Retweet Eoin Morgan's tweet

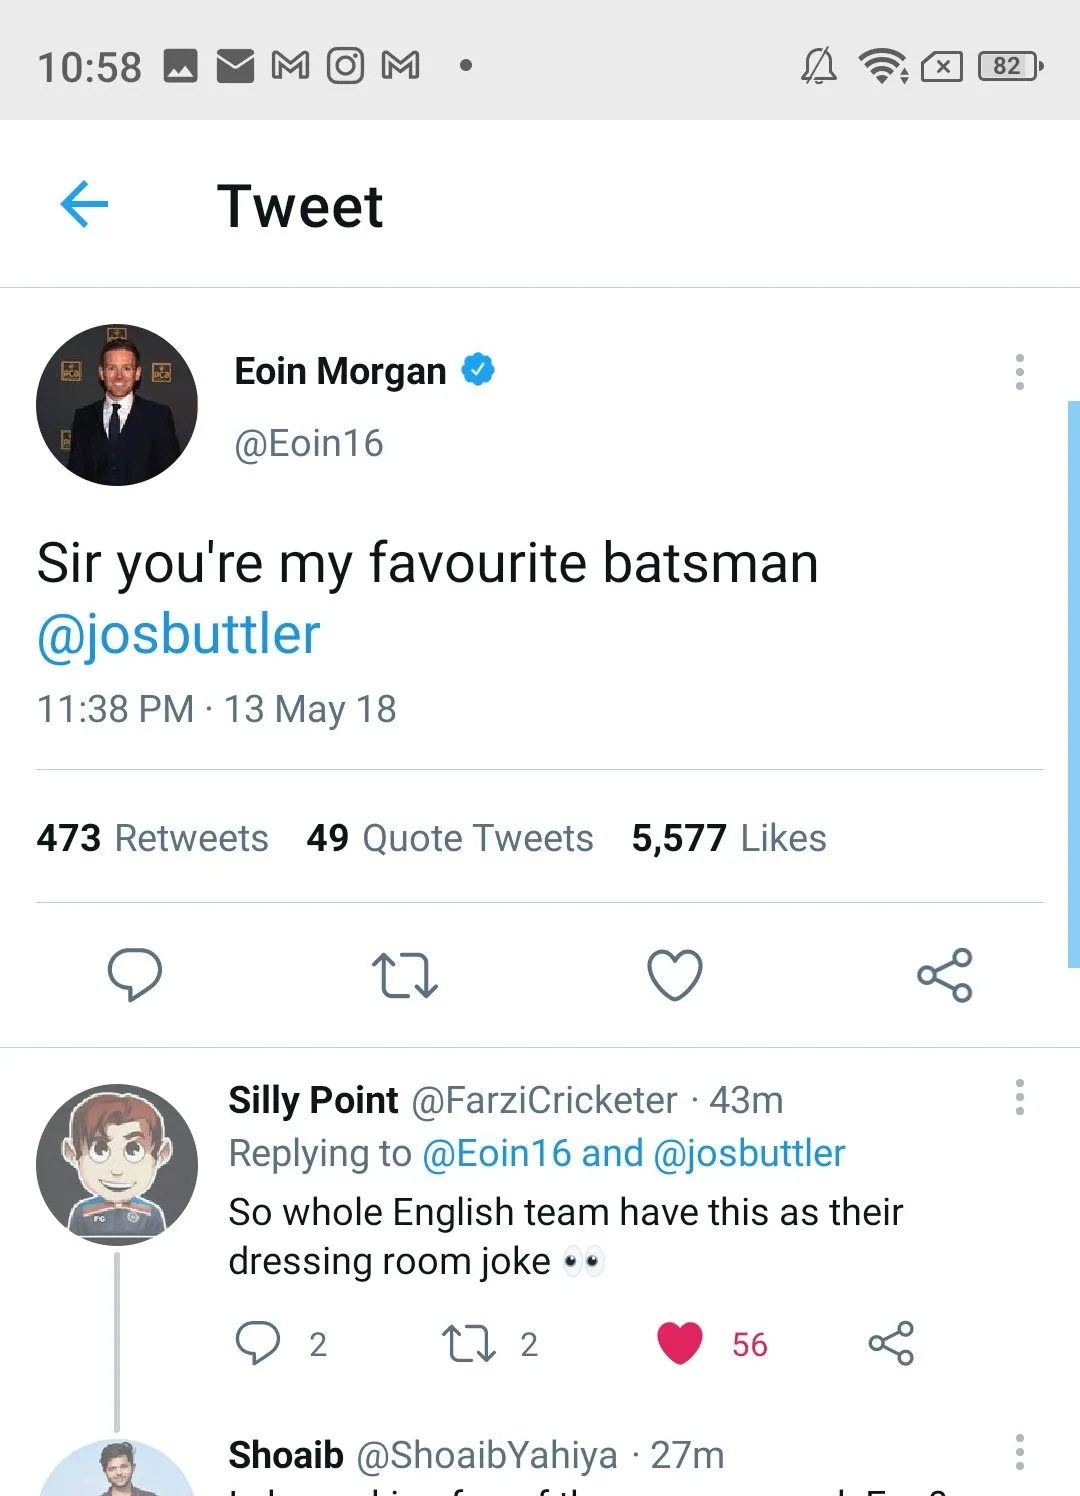point(404,975)
